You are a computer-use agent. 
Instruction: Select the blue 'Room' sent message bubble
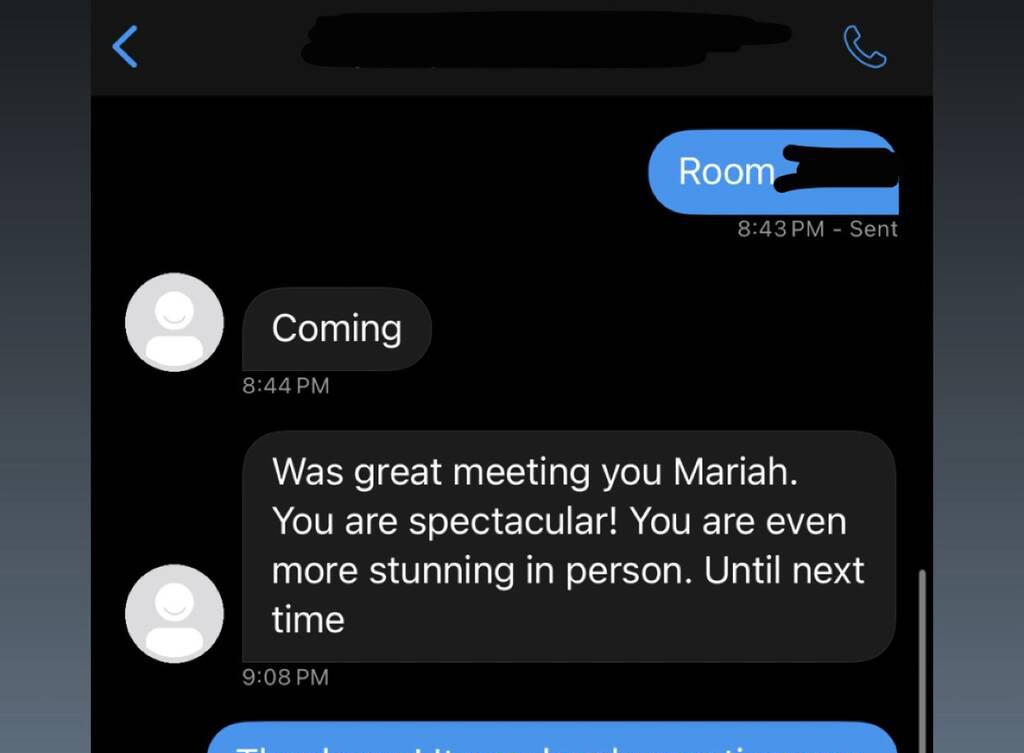[x=773, y=172]
